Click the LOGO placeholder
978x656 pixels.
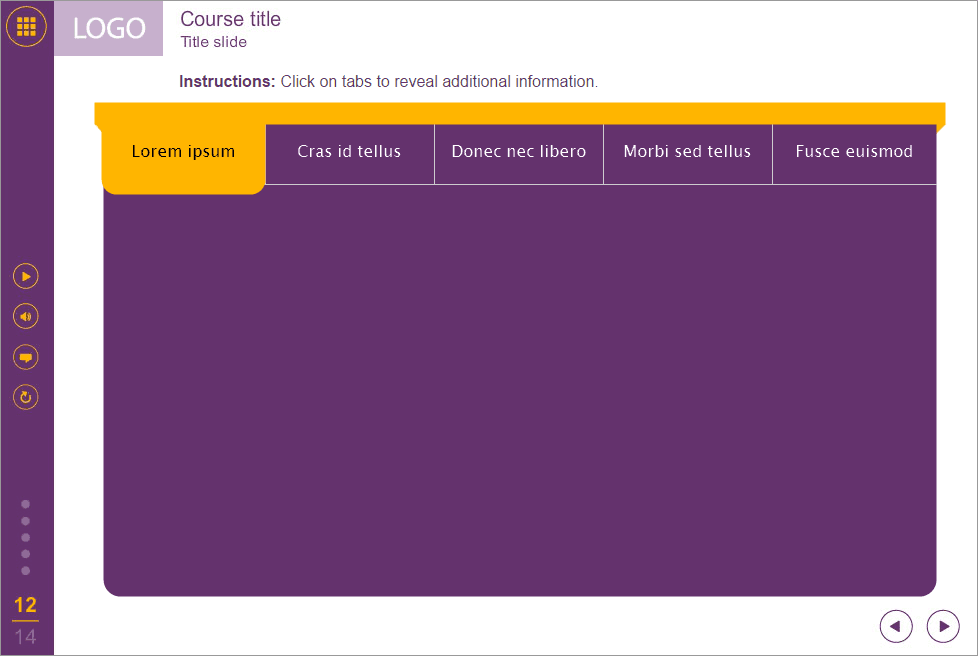(x=108, y=29)
